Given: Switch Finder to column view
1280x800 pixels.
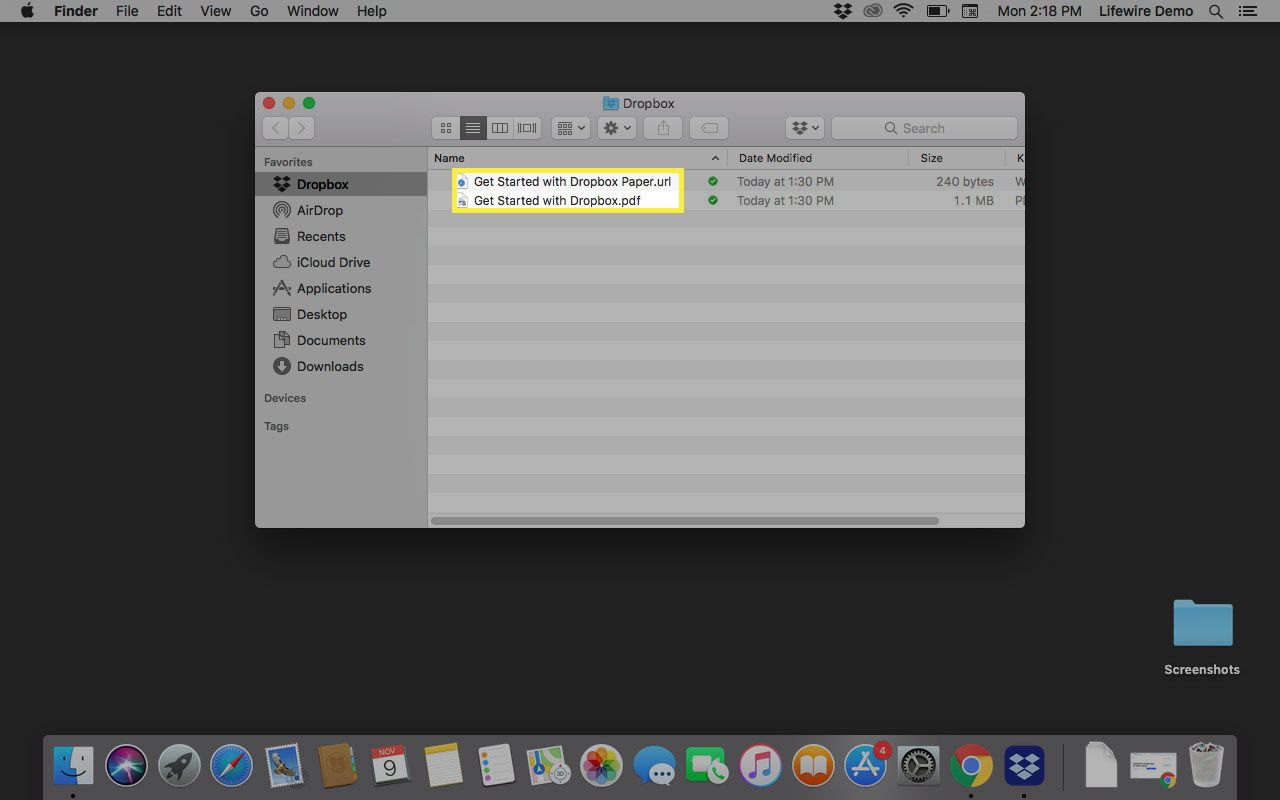Looking at the screenshot, I should pos(500,128).
